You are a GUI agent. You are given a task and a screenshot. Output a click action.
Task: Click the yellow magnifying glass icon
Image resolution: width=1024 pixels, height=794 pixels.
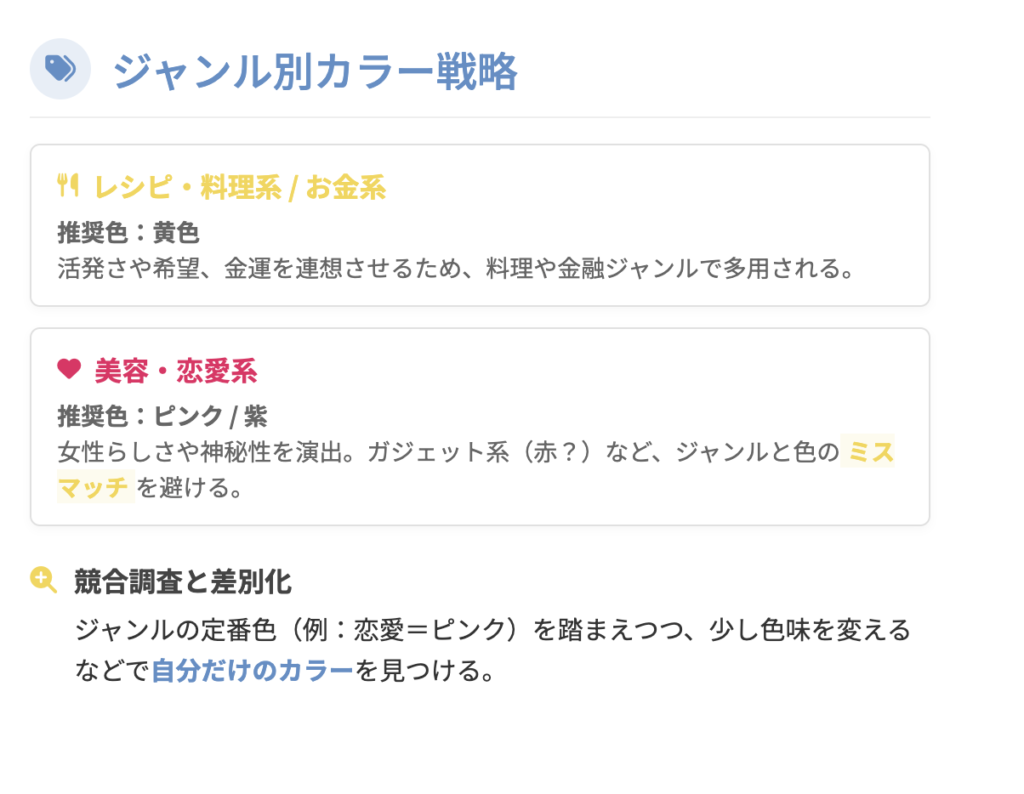(43, 580)
